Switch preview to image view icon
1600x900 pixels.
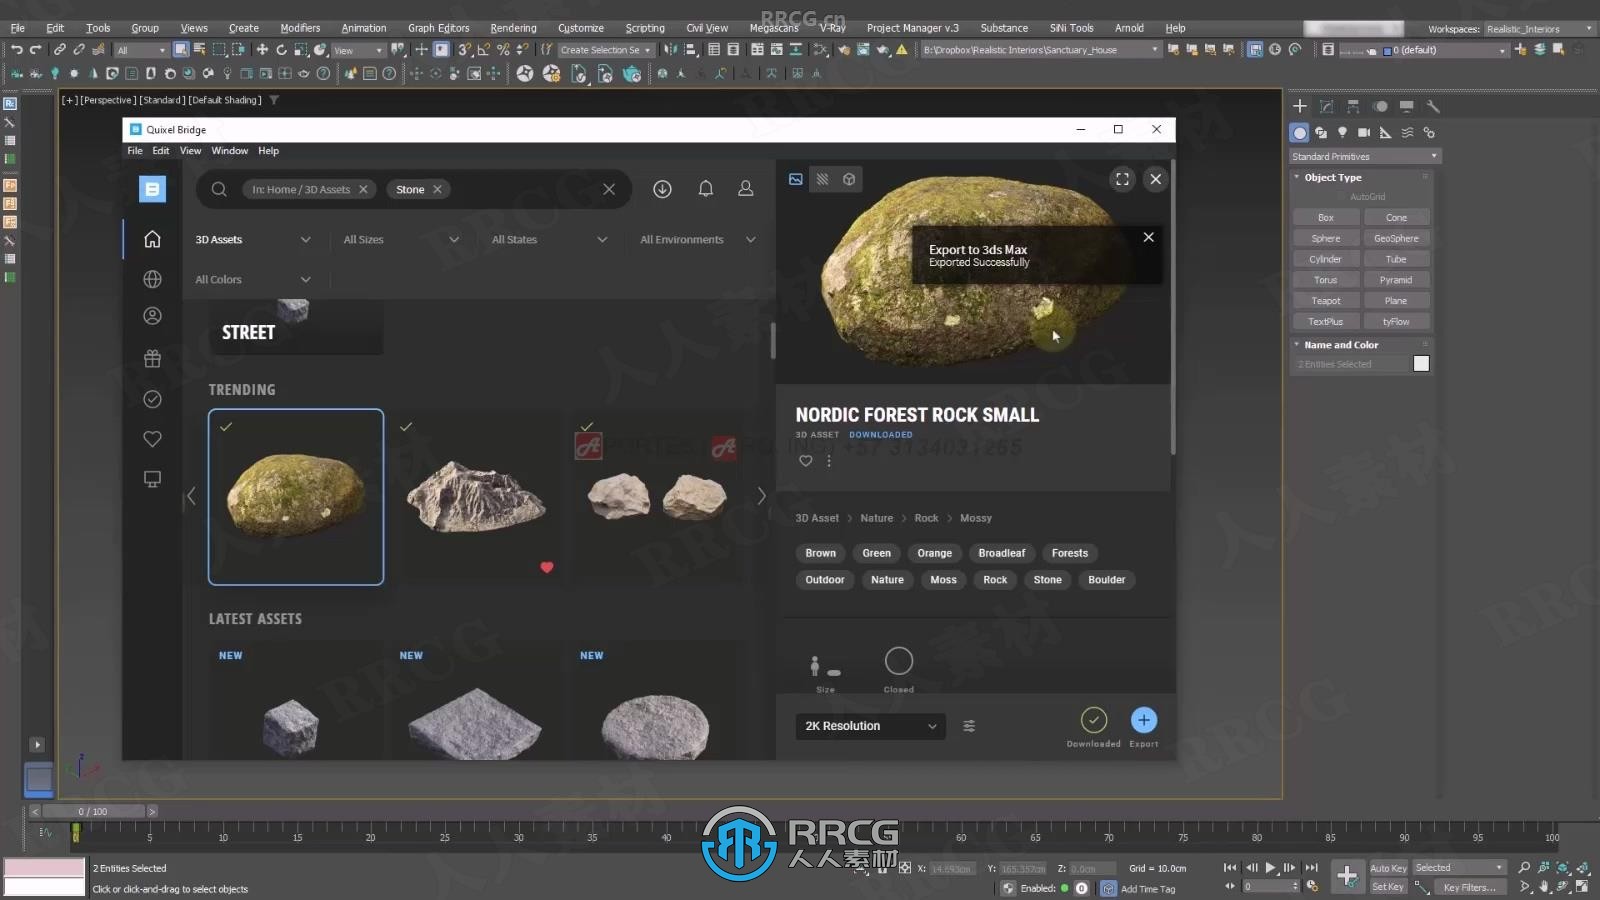pos(795,179)
